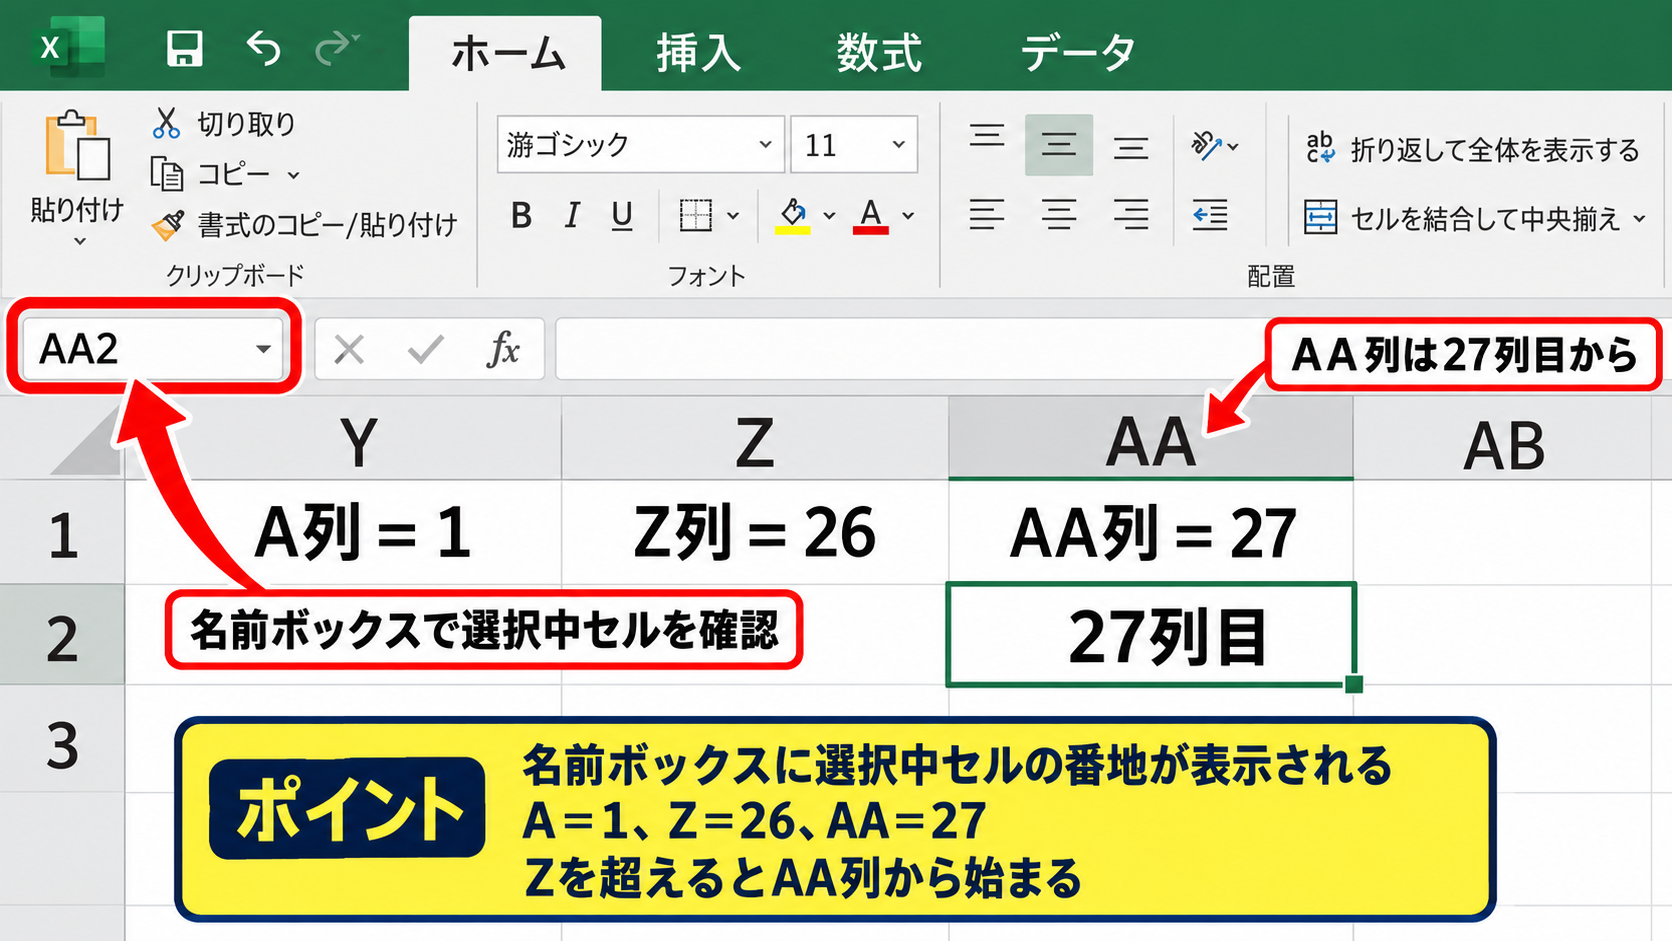Expand the border style dropdown arrow

733,215
